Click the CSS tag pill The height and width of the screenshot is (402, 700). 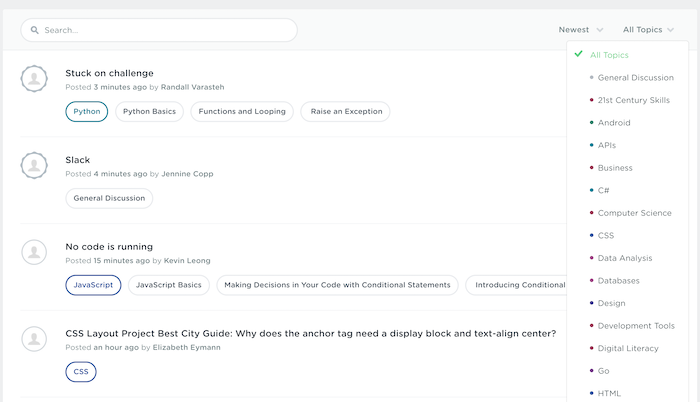(81, 372)
